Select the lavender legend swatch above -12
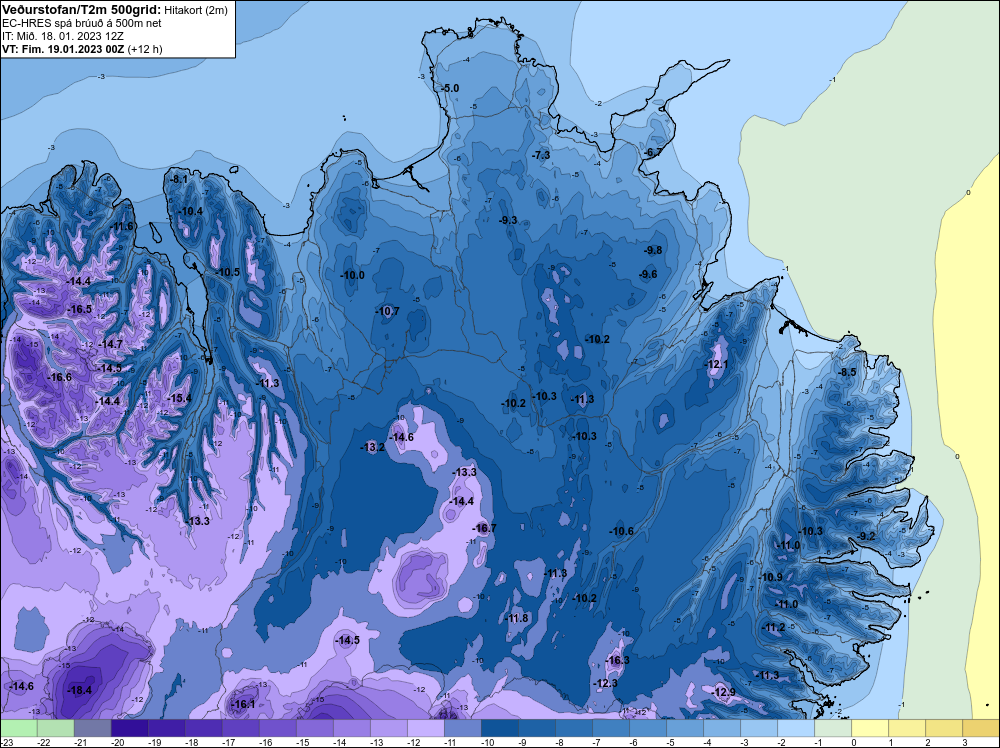Viewport: 1000px width, 748px height. [x=425, y=728]
